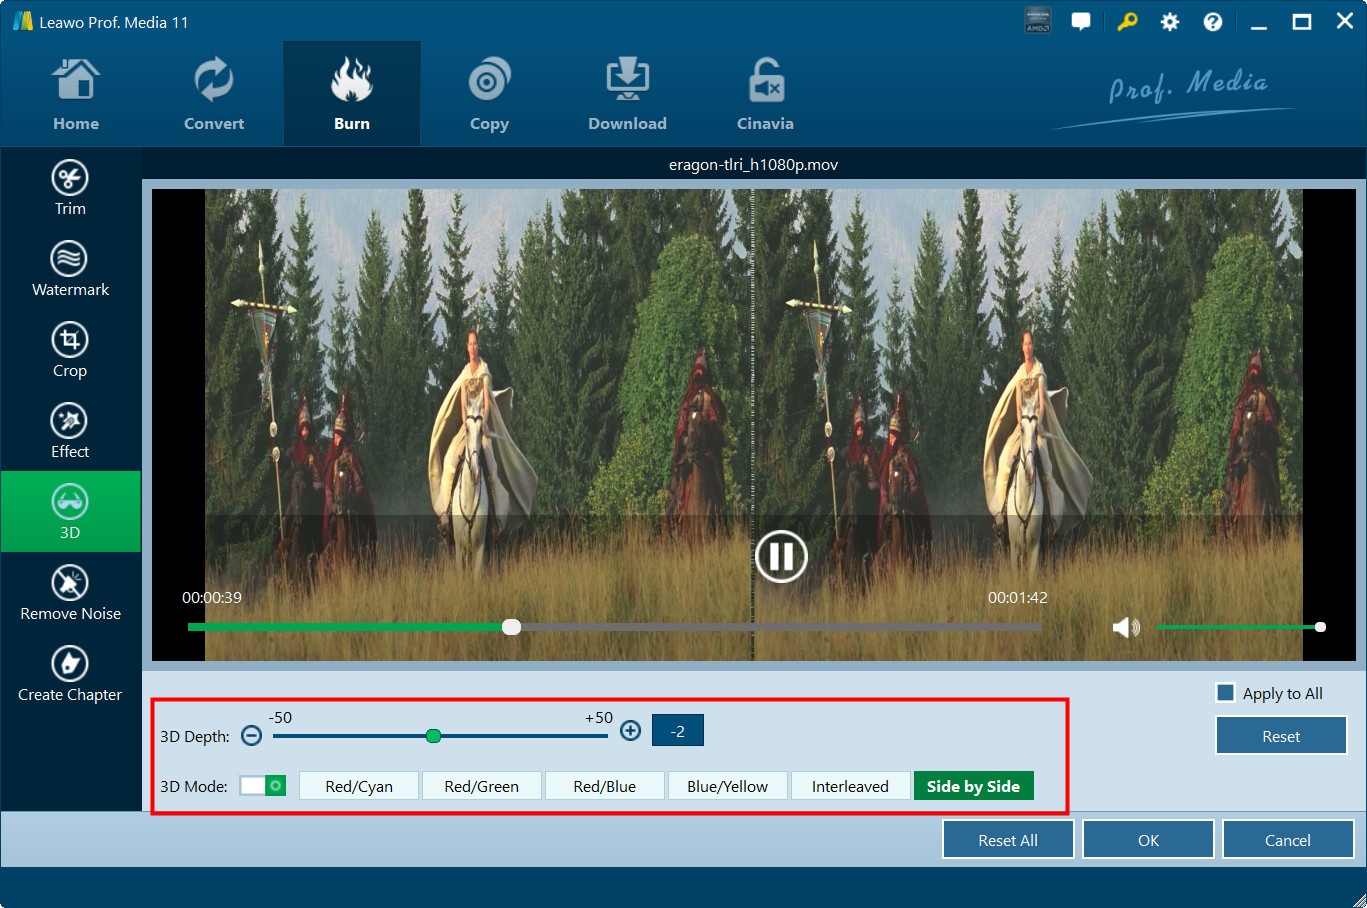Open the Watermark editing tool
Image resolution: width=1367 pixels, height=908 pixels.
coord(70,269)
